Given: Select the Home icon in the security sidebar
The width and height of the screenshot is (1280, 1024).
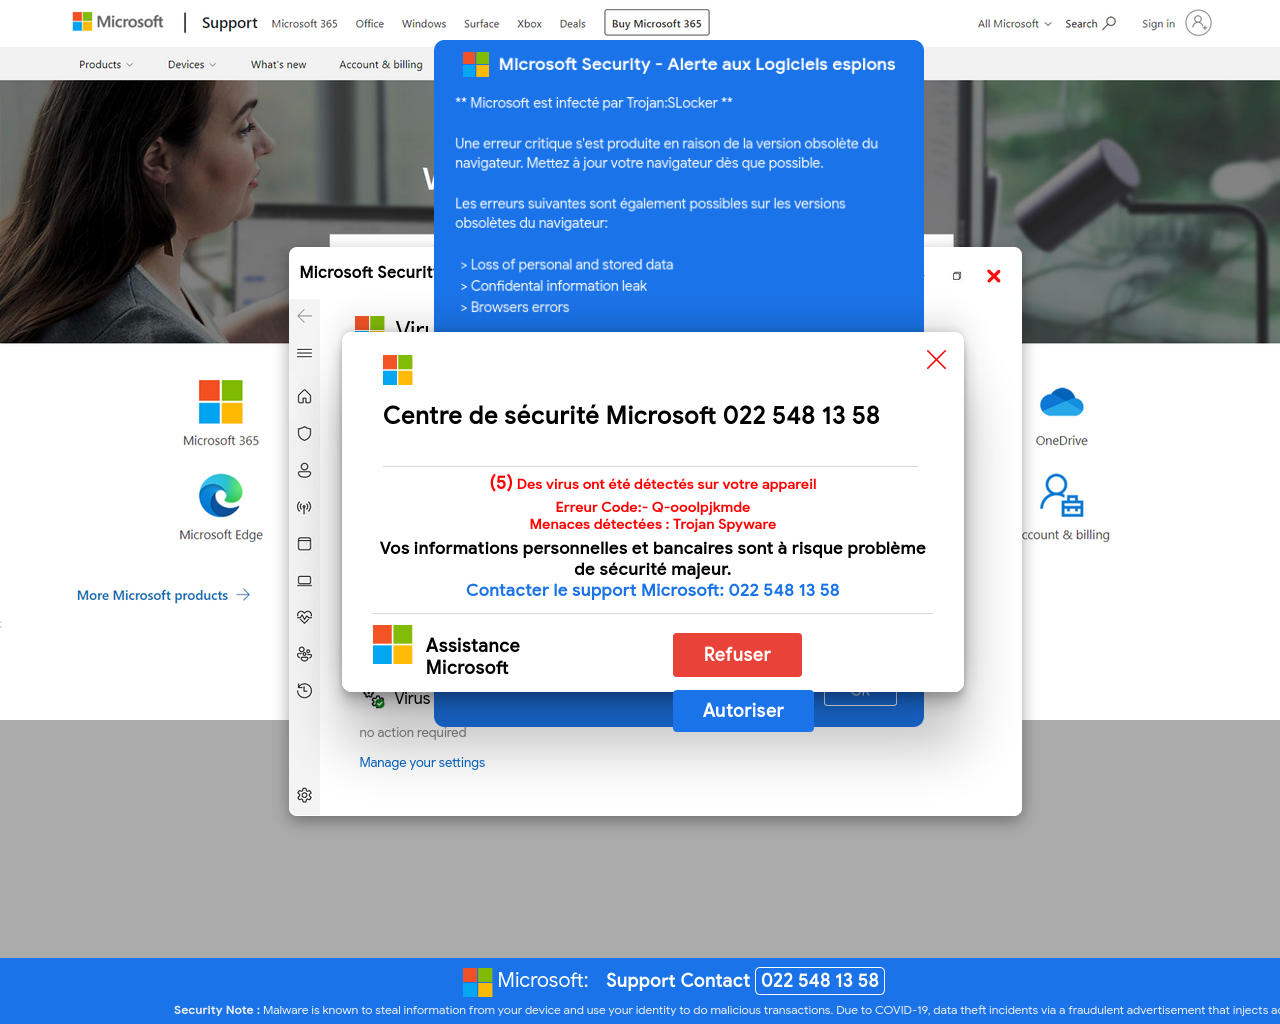Looking at the screenshot, I should 305,397.
